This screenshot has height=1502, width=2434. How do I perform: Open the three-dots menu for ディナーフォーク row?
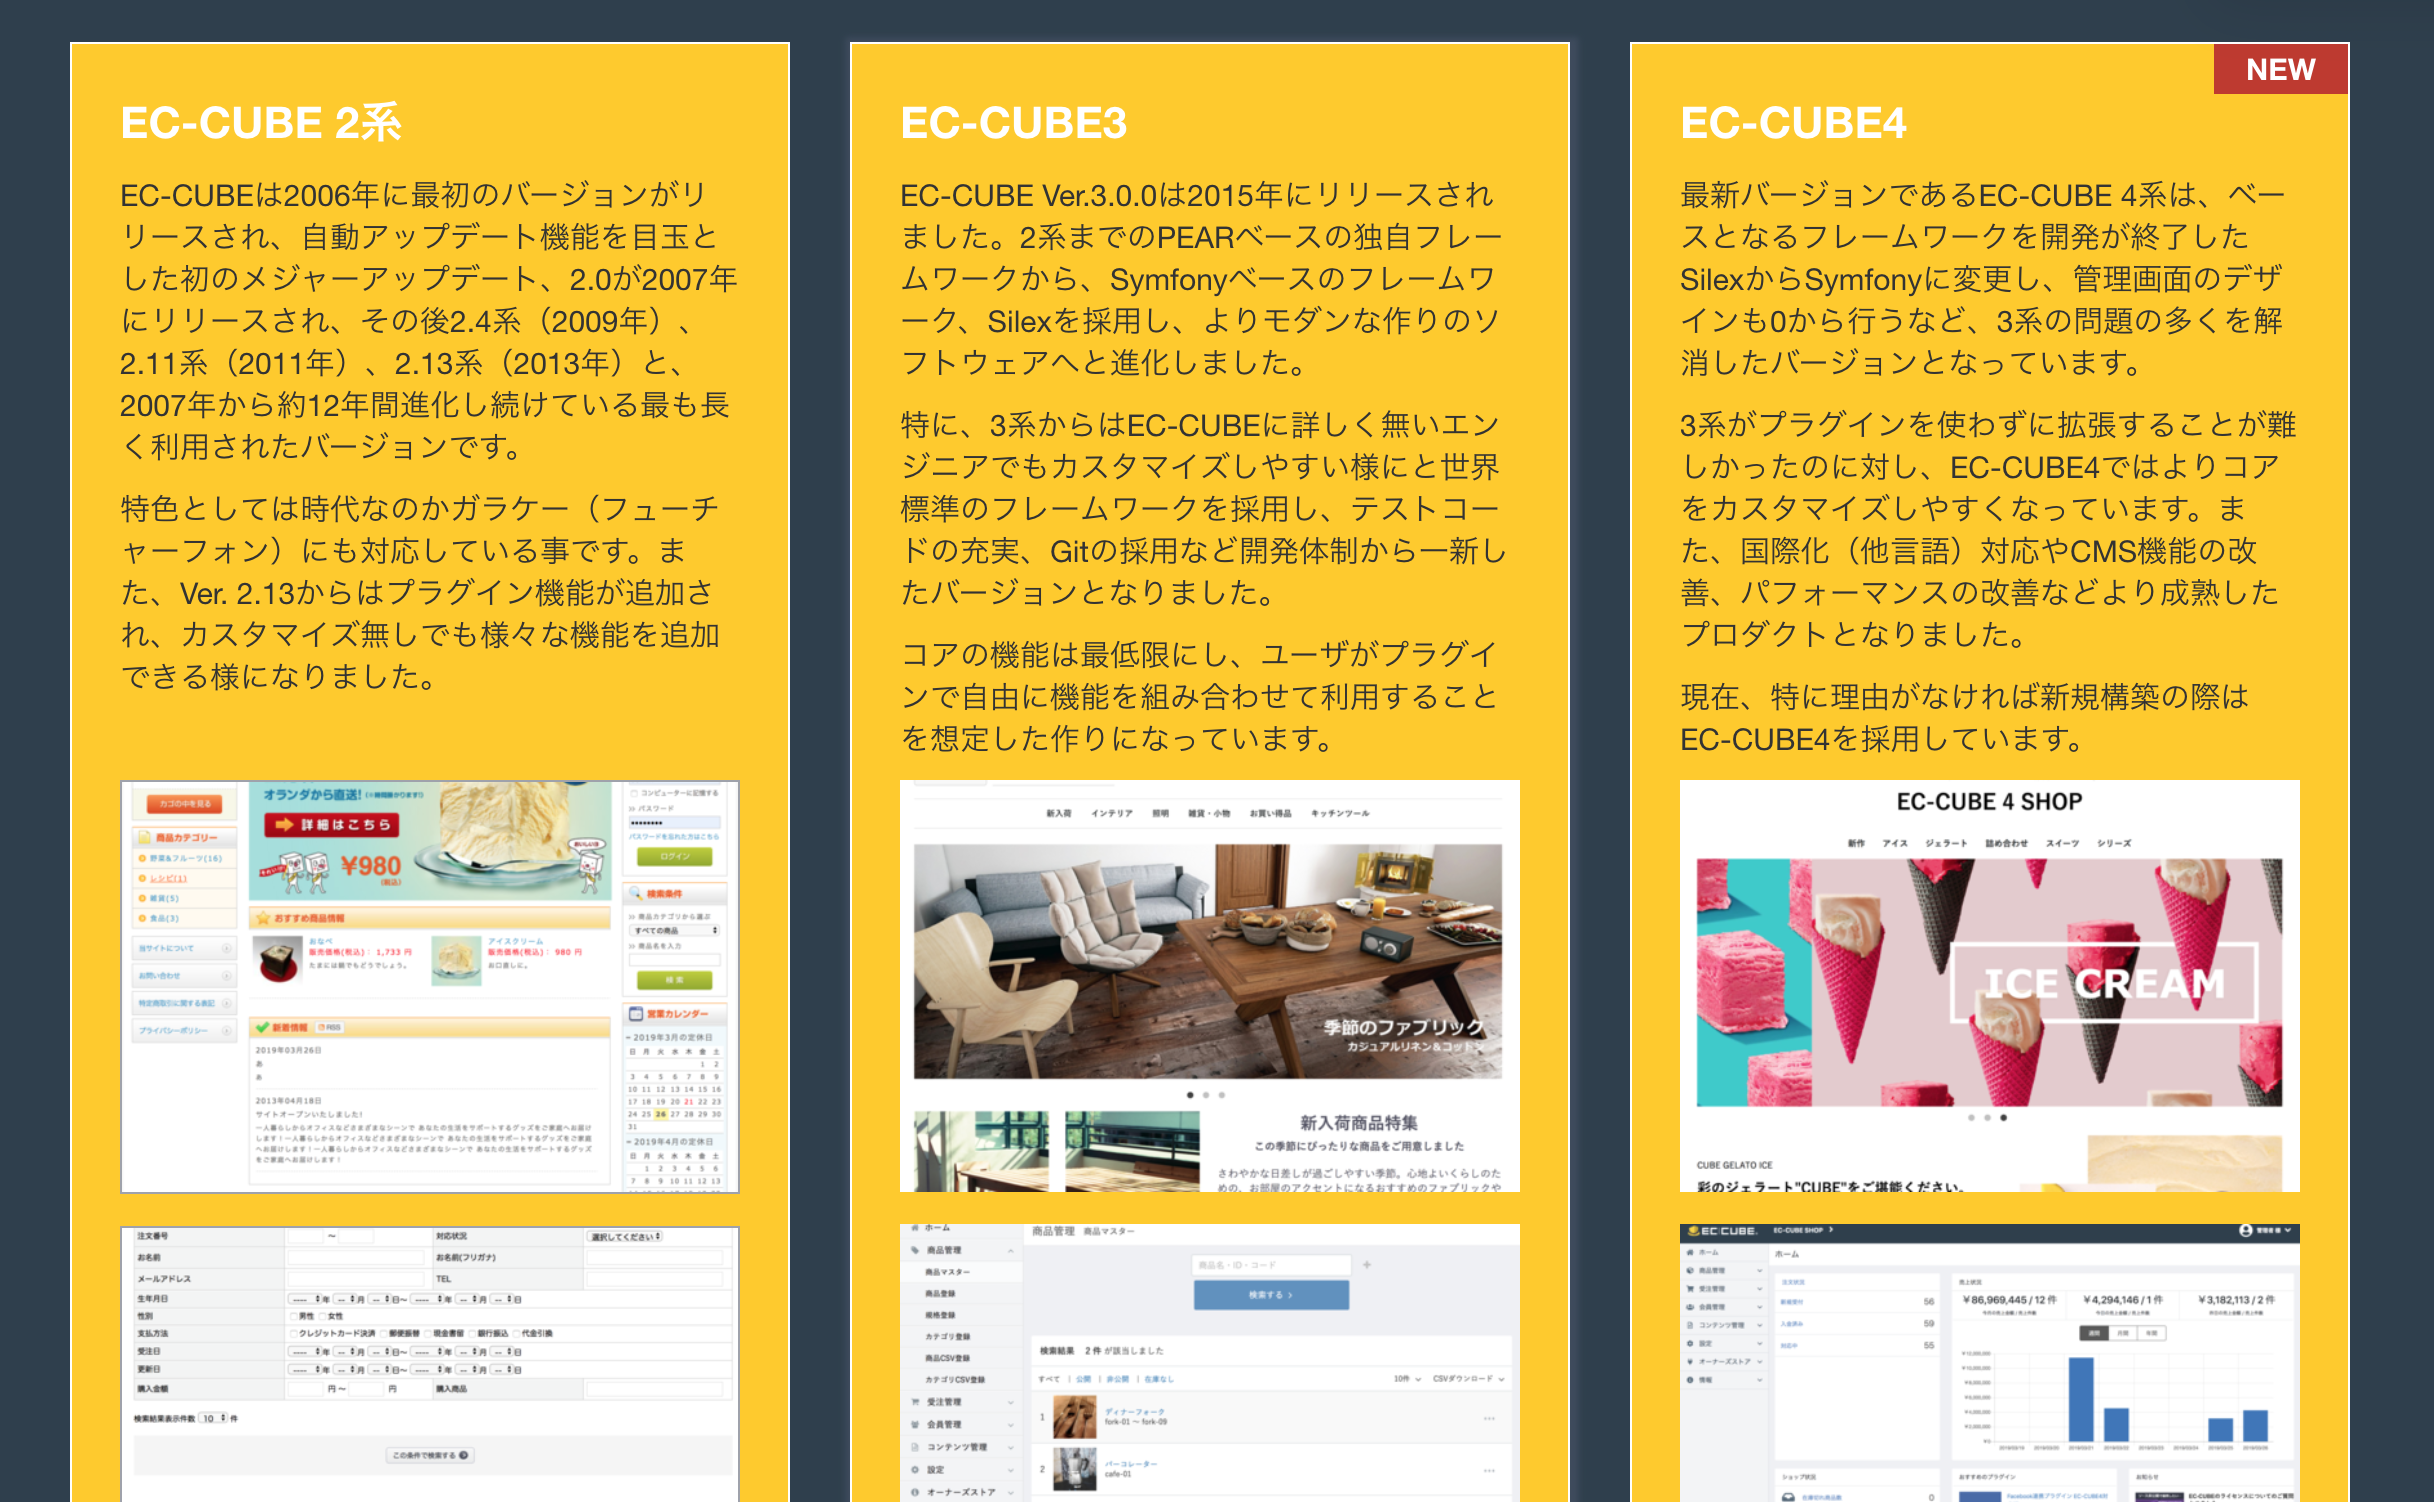tap(1489, 1418)
